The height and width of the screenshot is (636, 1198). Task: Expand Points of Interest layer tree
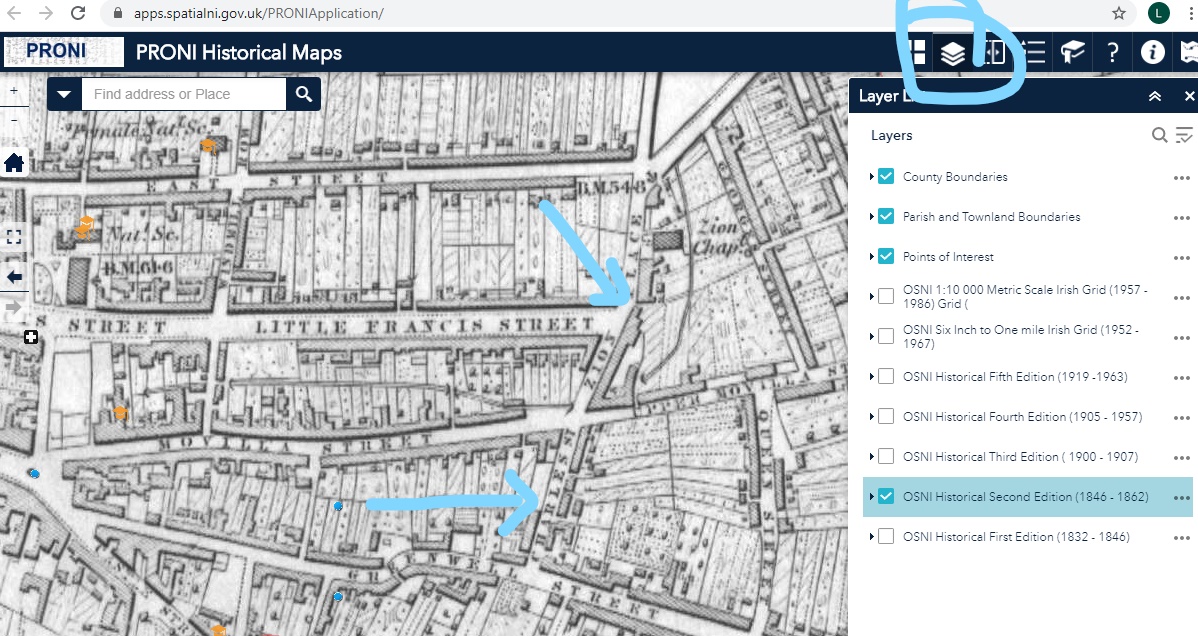click(871, 256)
